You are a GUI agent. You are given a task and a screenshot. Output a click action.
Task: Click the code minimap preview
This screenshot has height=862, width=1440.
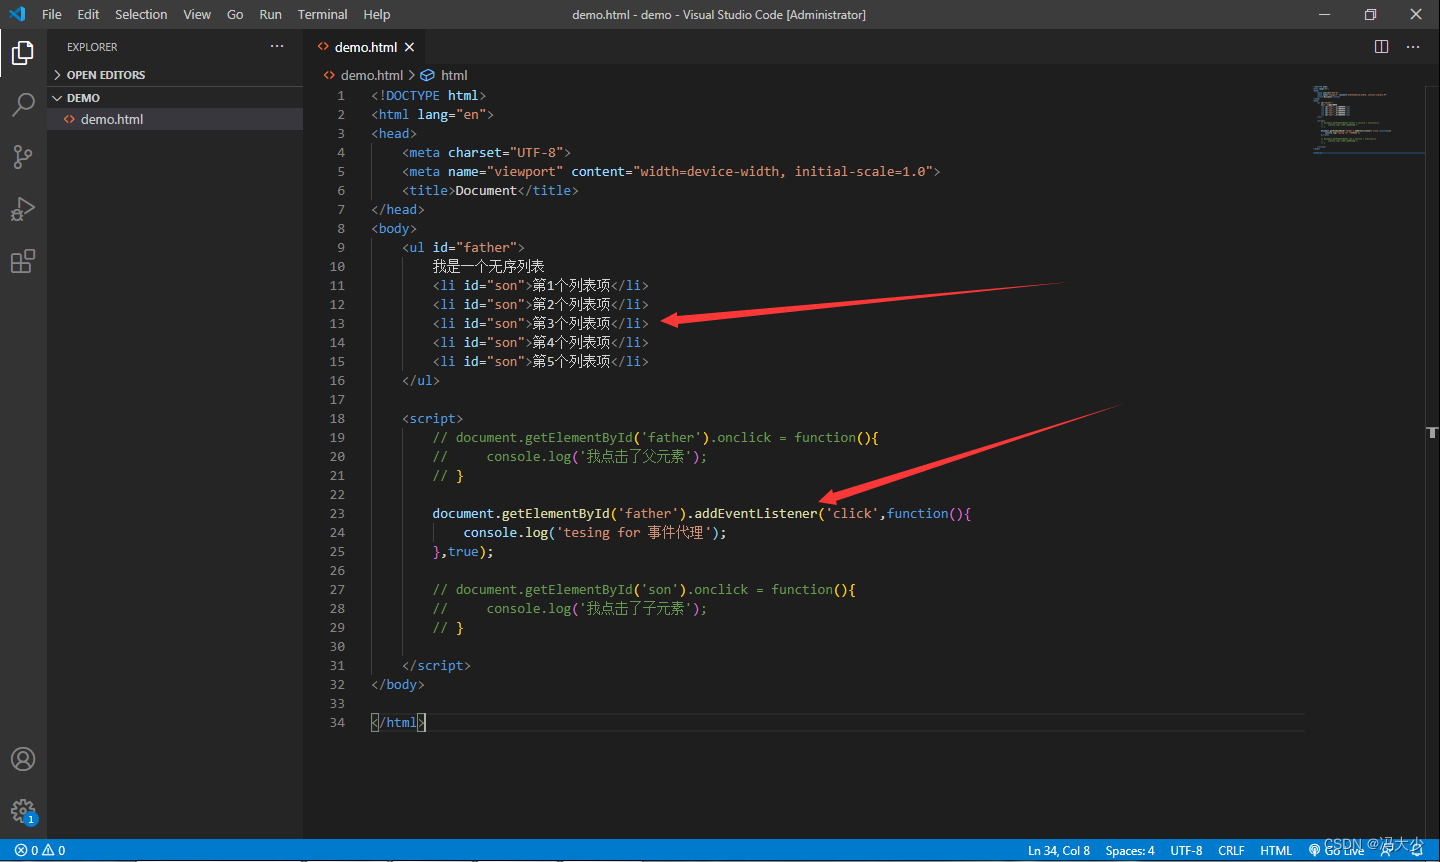1367,119
